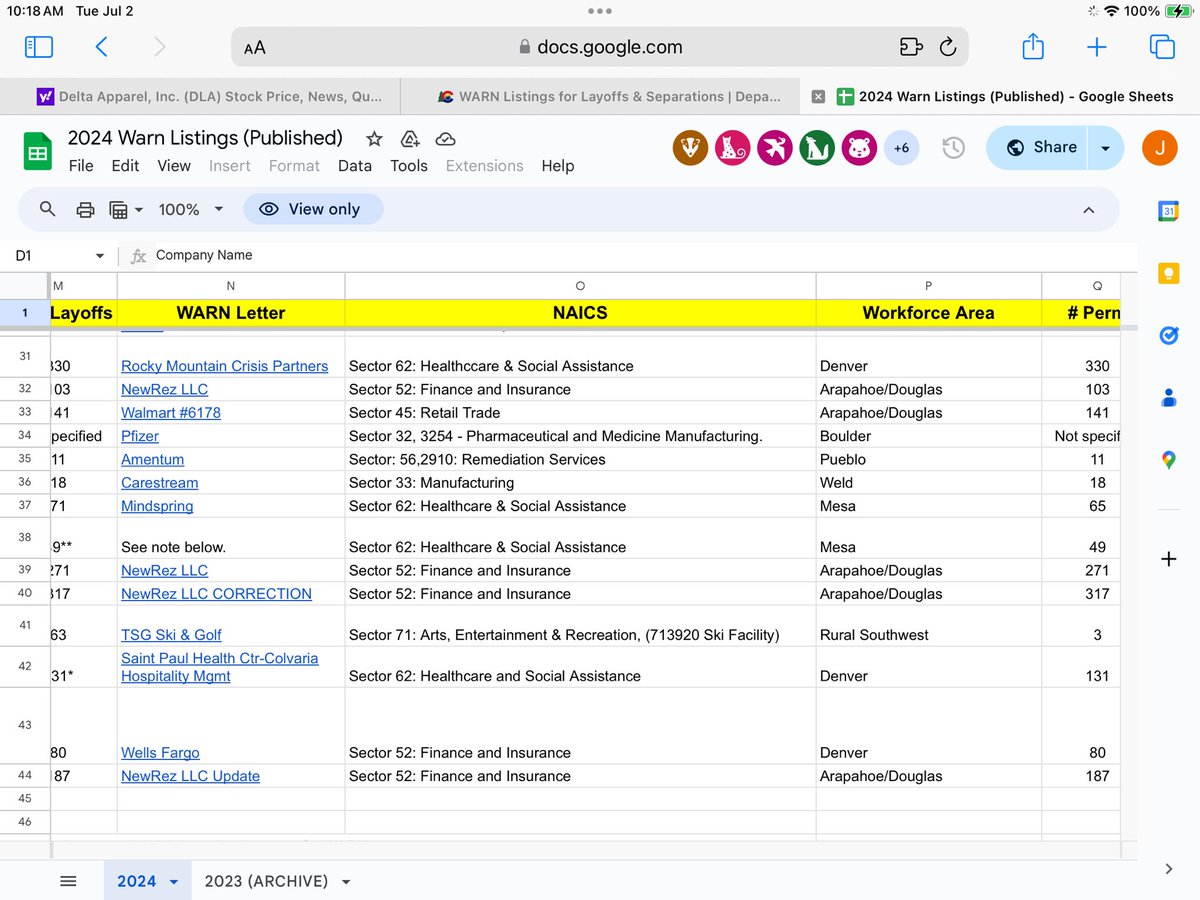Open the Carestream WARN letter link

[159, 483]
